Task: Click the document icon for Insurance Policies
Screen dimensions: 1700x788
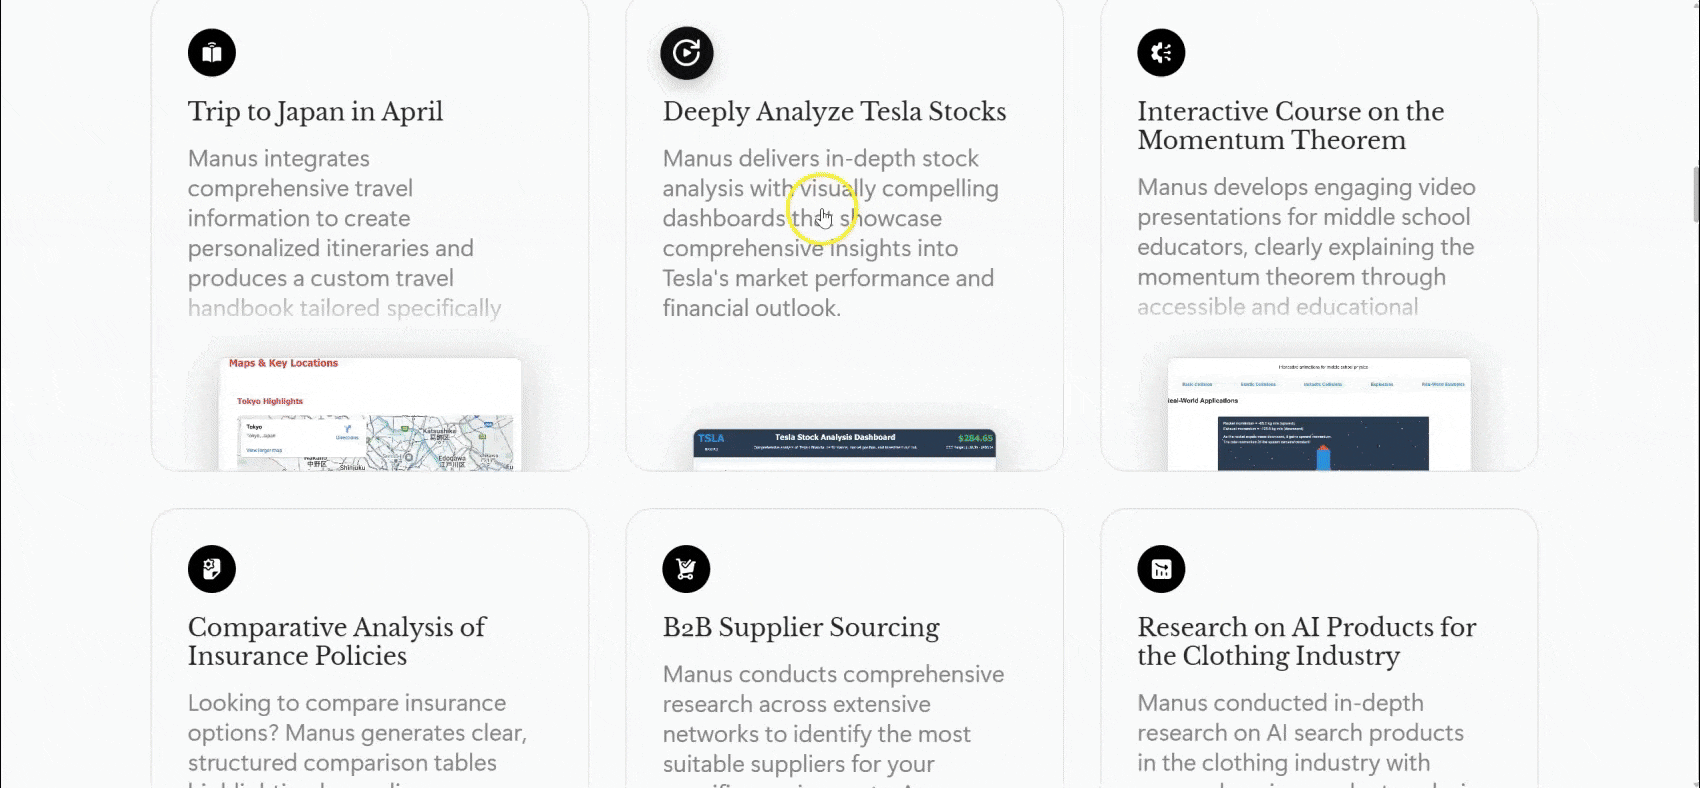Action: (x=212, y=569)
